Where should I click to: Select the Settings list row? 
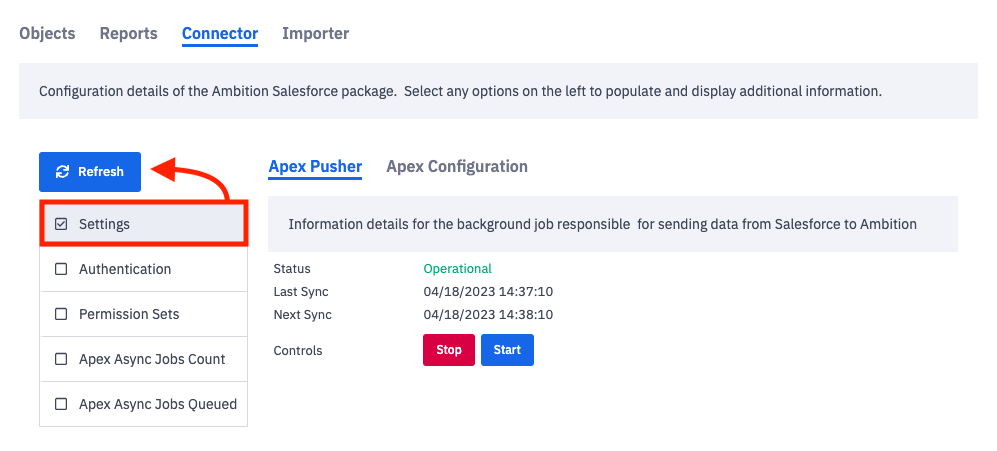coord(143,224)
